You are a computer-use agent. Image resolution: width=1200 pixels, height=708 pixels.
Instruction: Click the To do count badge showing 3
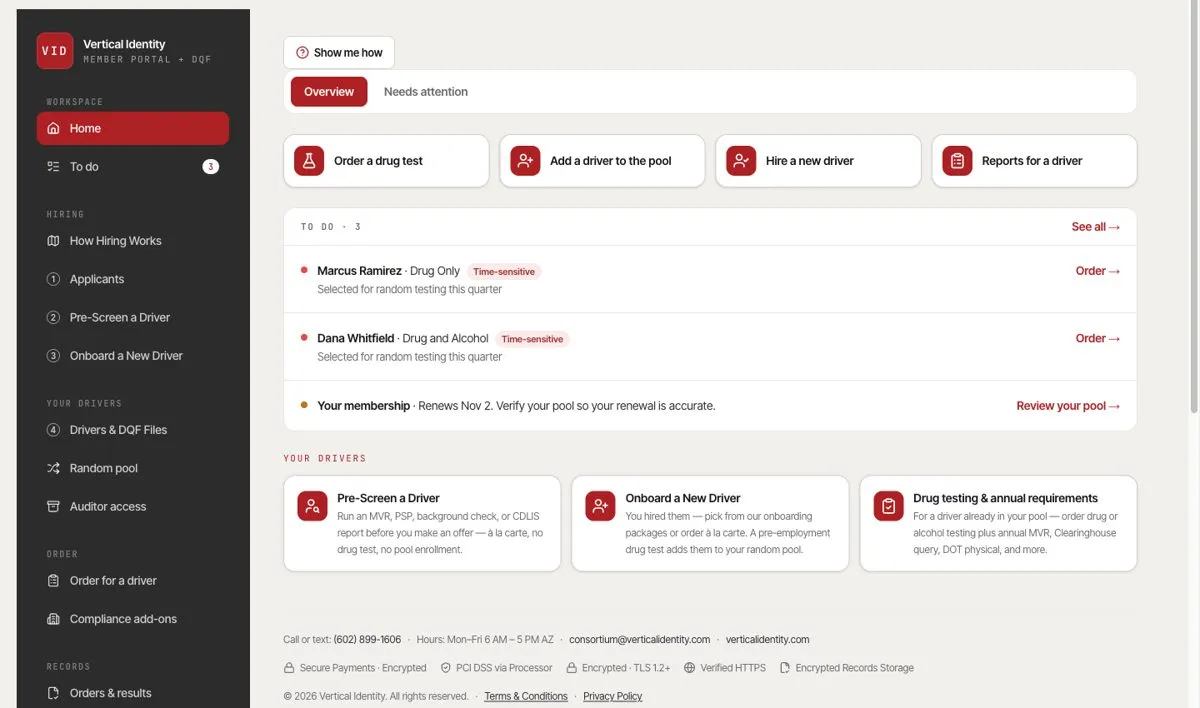coord(210,167)
